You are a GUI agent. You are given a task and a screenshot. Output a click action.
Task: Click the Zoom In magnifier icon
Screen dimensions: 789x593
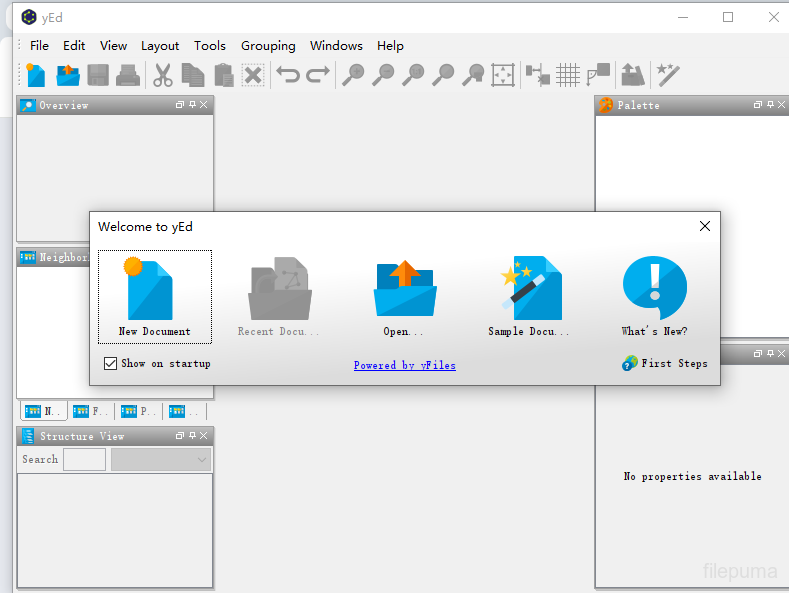click(x=353, y=75)
